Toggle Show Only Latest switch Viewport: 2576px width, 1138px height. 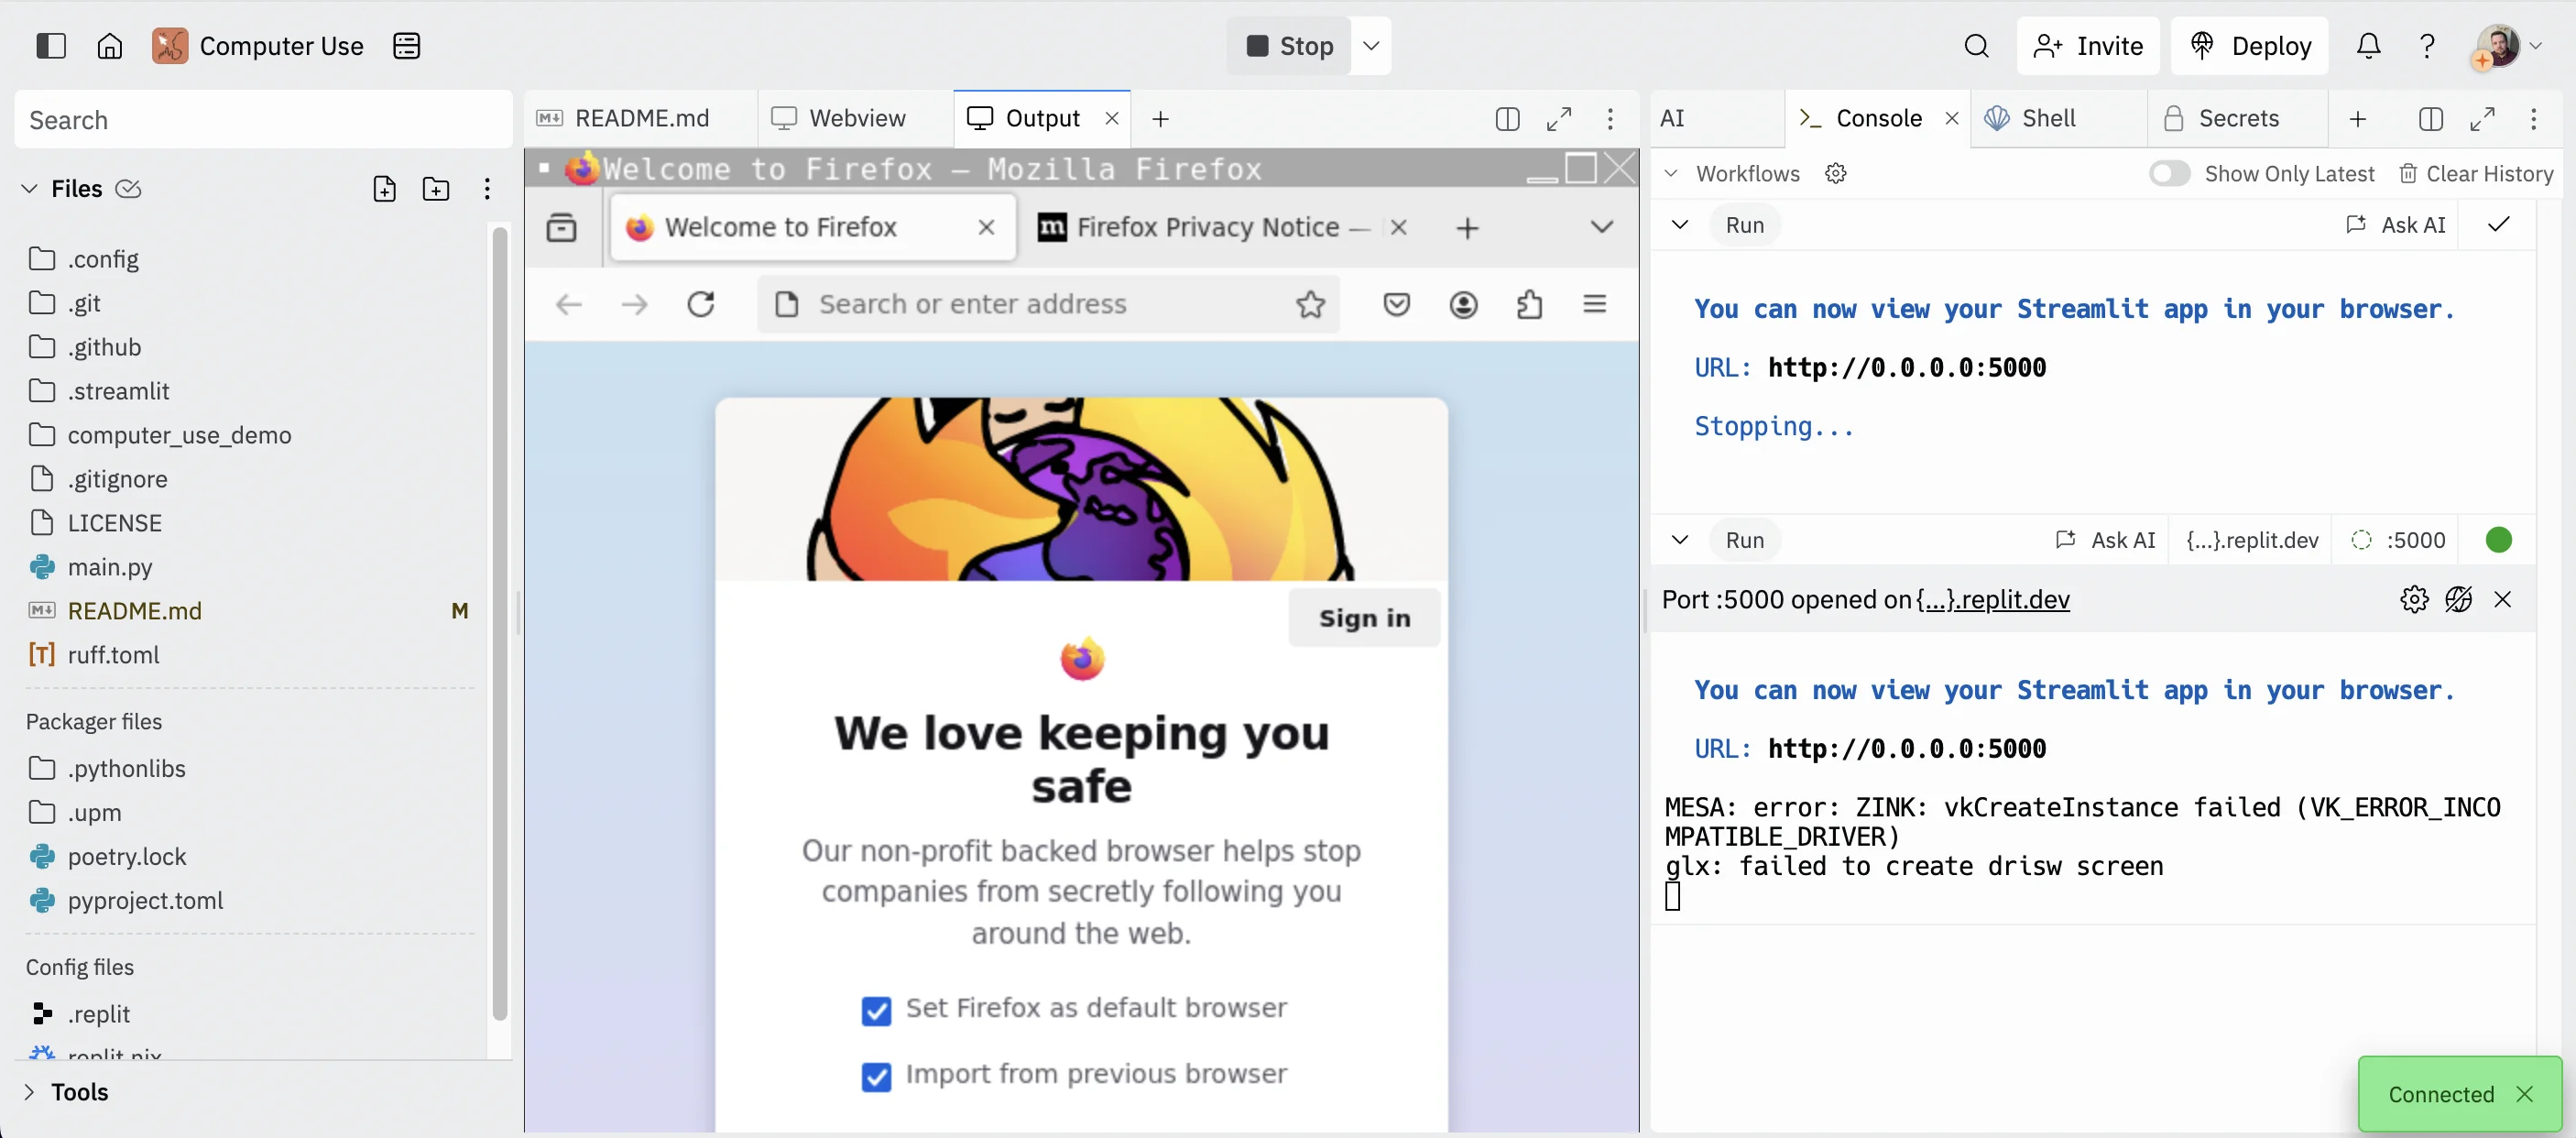coord(2168,174)
